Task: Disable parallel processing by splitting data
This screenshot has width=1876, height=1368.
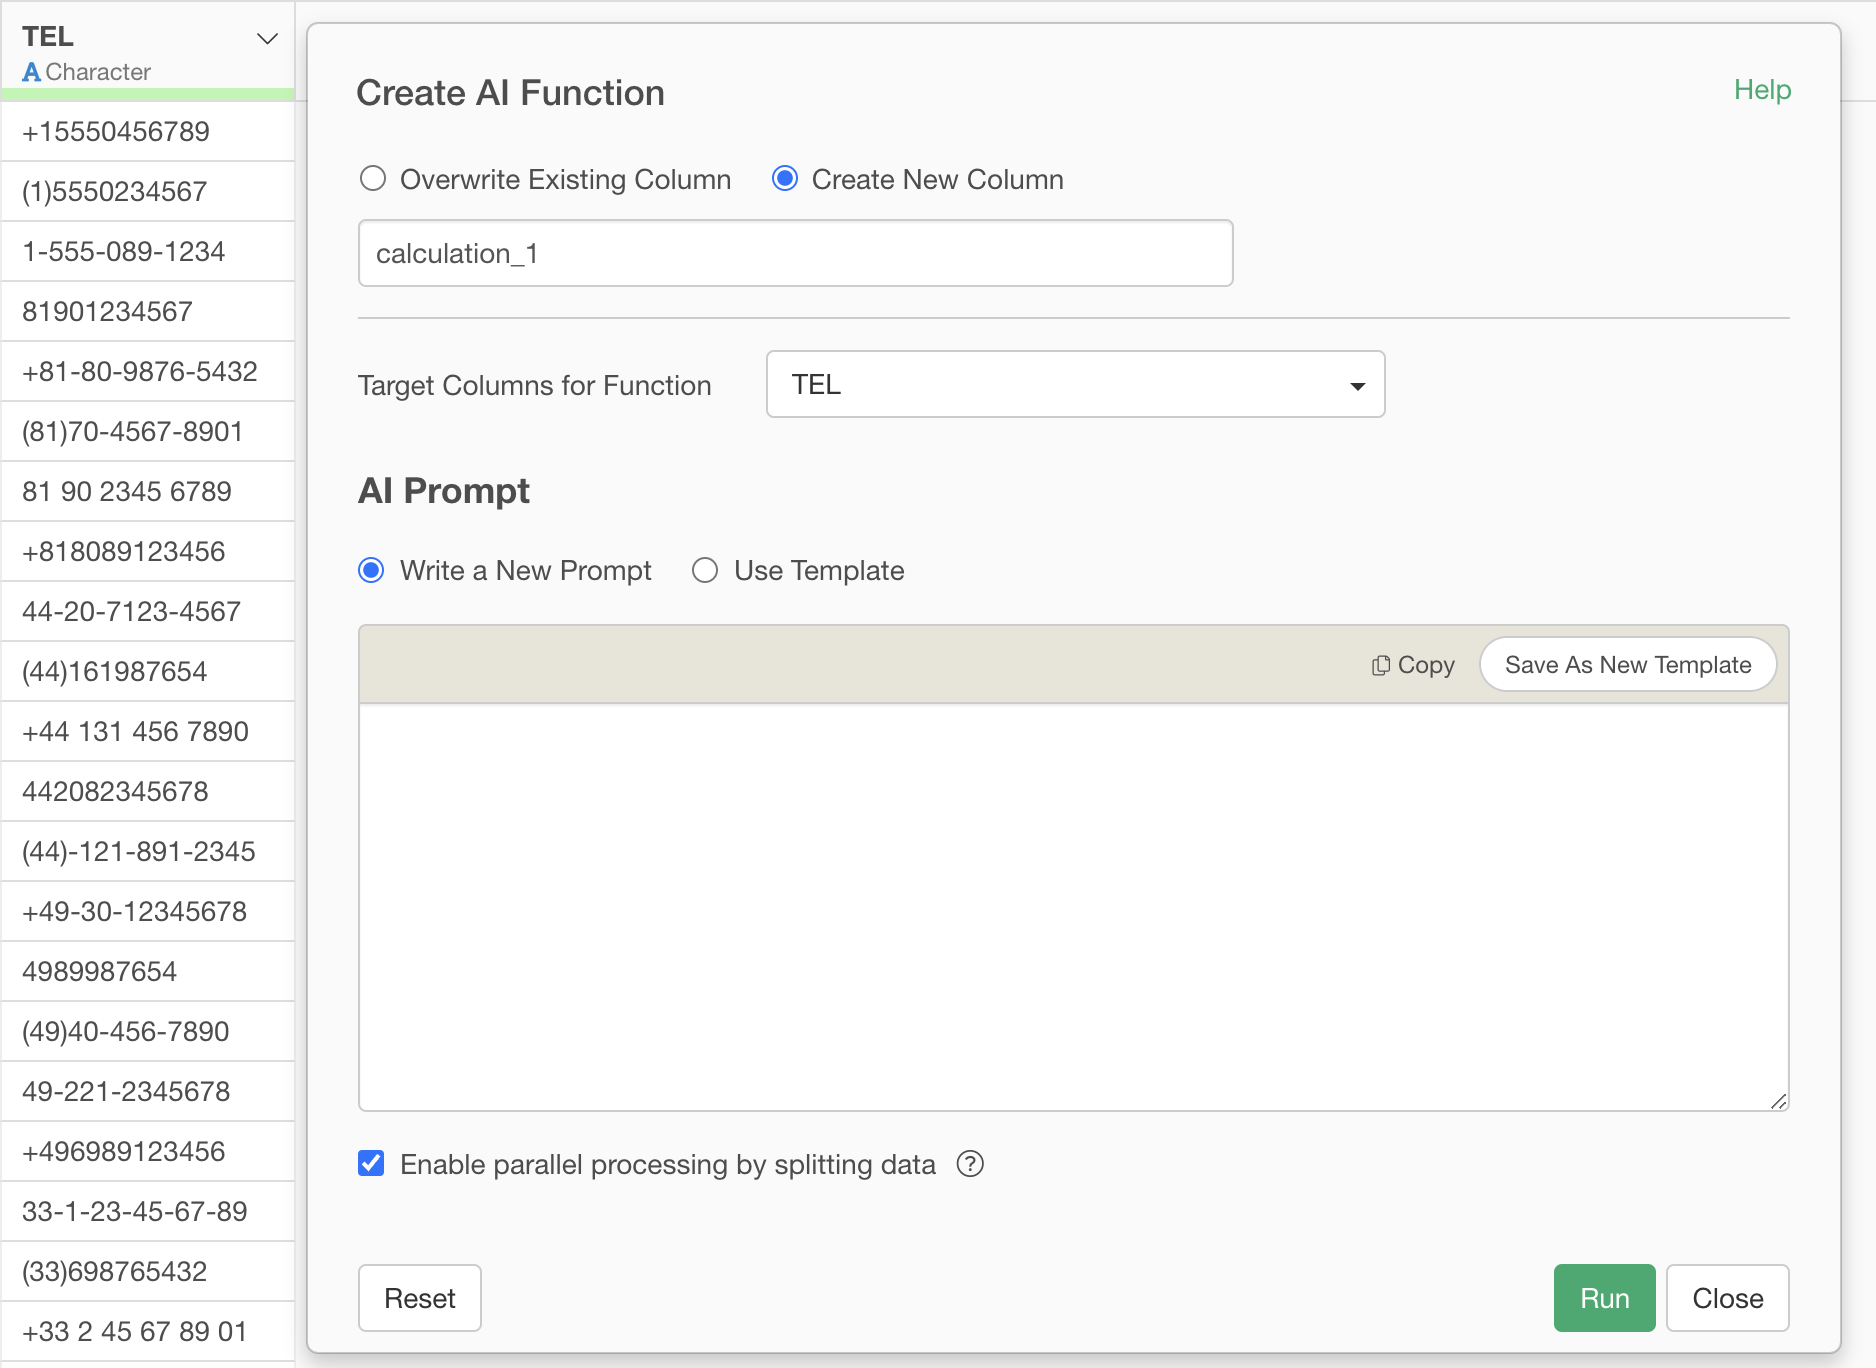Action: [371, 1163]
